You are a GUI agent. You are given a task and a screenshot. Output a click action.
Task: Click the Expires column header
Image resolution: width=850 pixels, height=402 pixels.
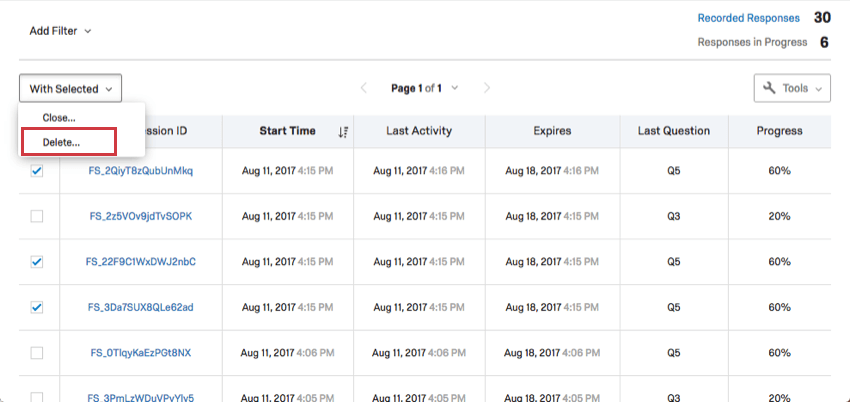pos(552,131)
